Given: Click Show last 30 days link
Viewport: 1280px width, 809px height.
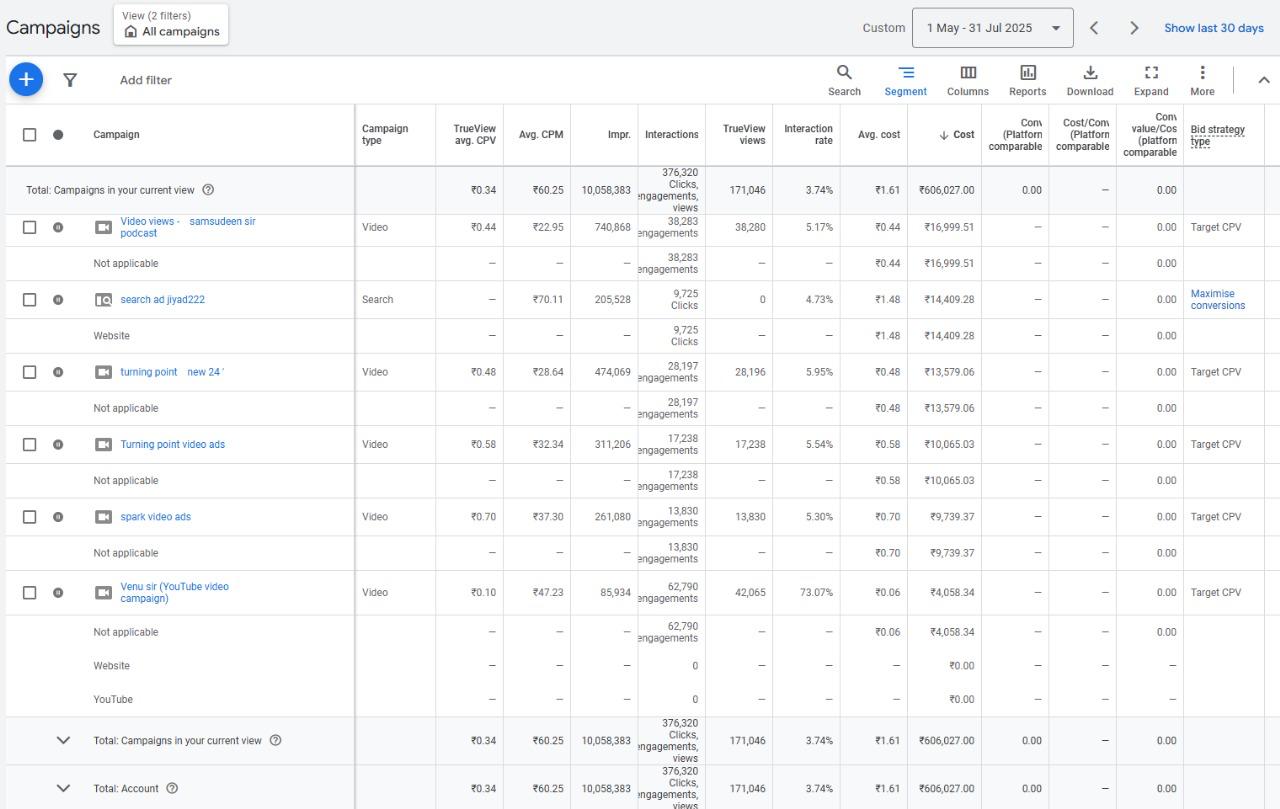Looking at the screenshot, I should [1214, 28].
